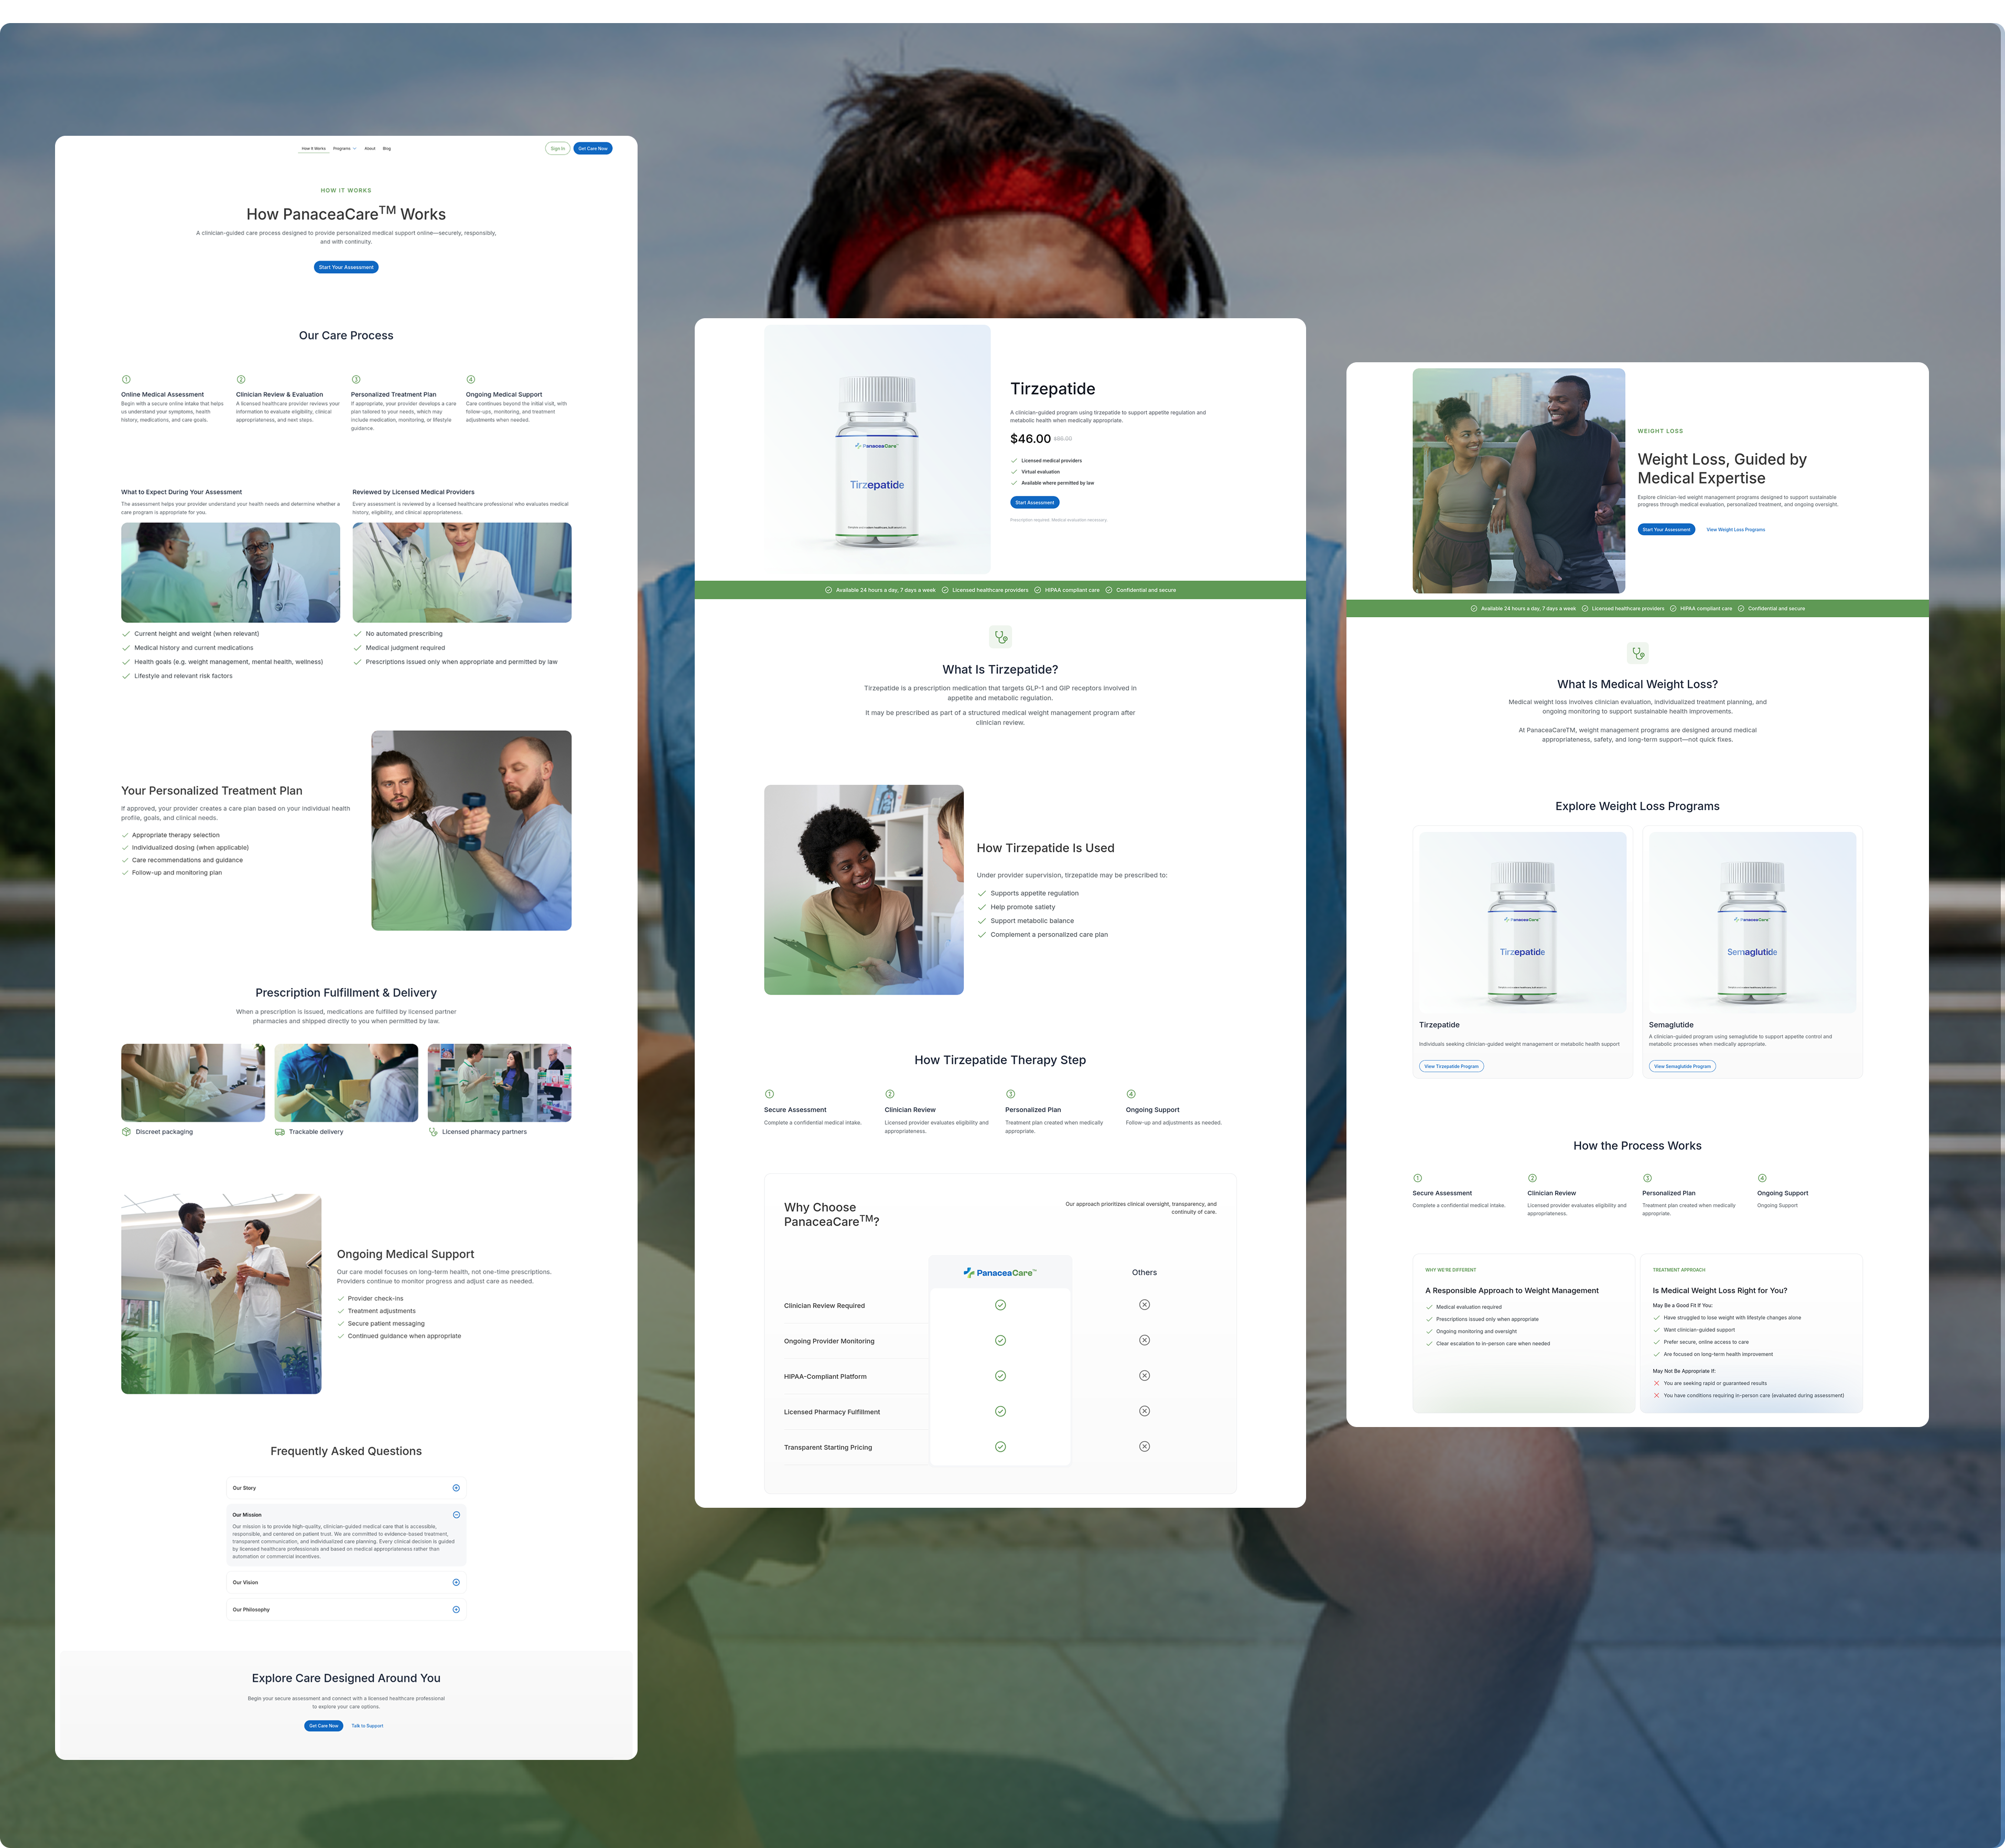Click the Tirzepatide bottle product image beside the price
The height and width of the screenshot is (1848, 2005).
tap(877, 449)
